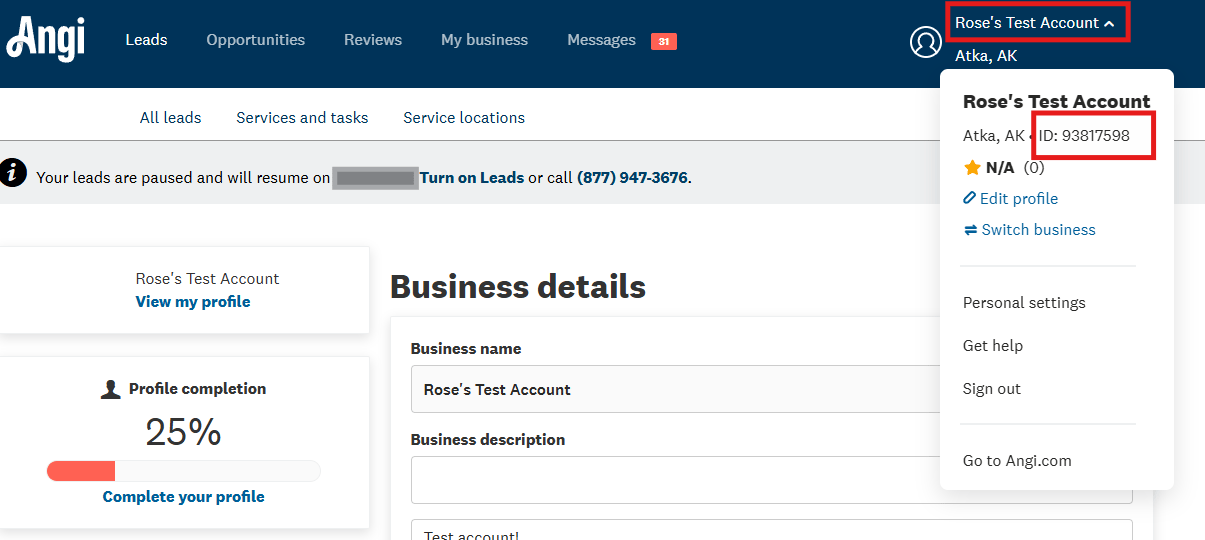
Task: Click the swap arrows icon beside Switch business
Action: tap(970, 230)
